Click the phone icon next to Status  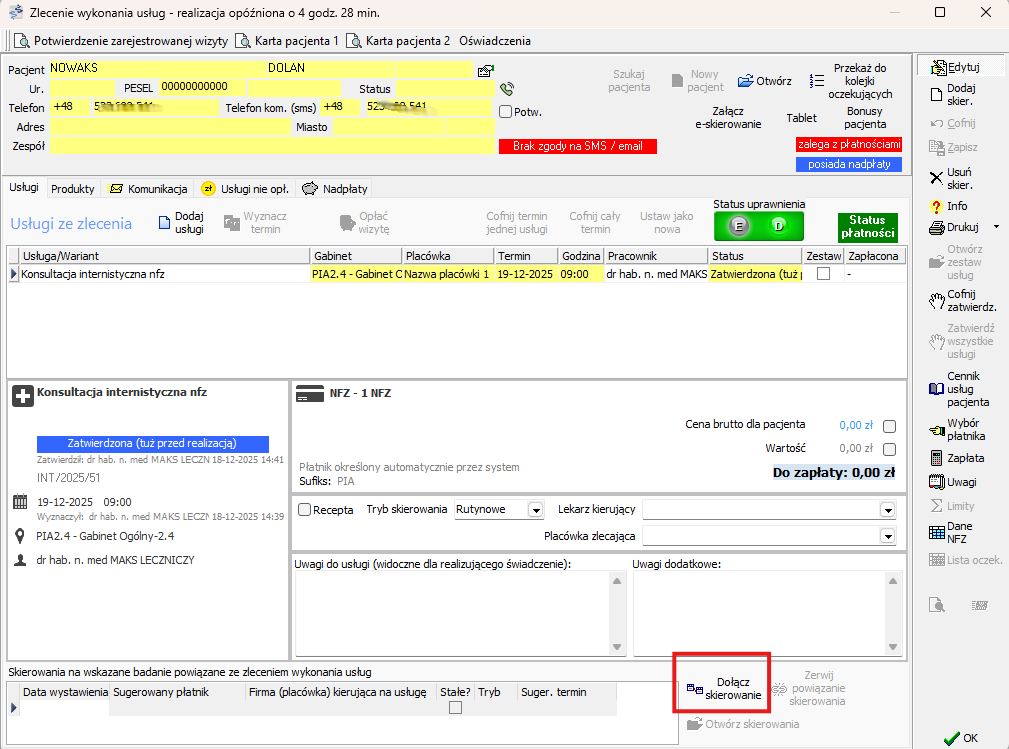[507, 89]
